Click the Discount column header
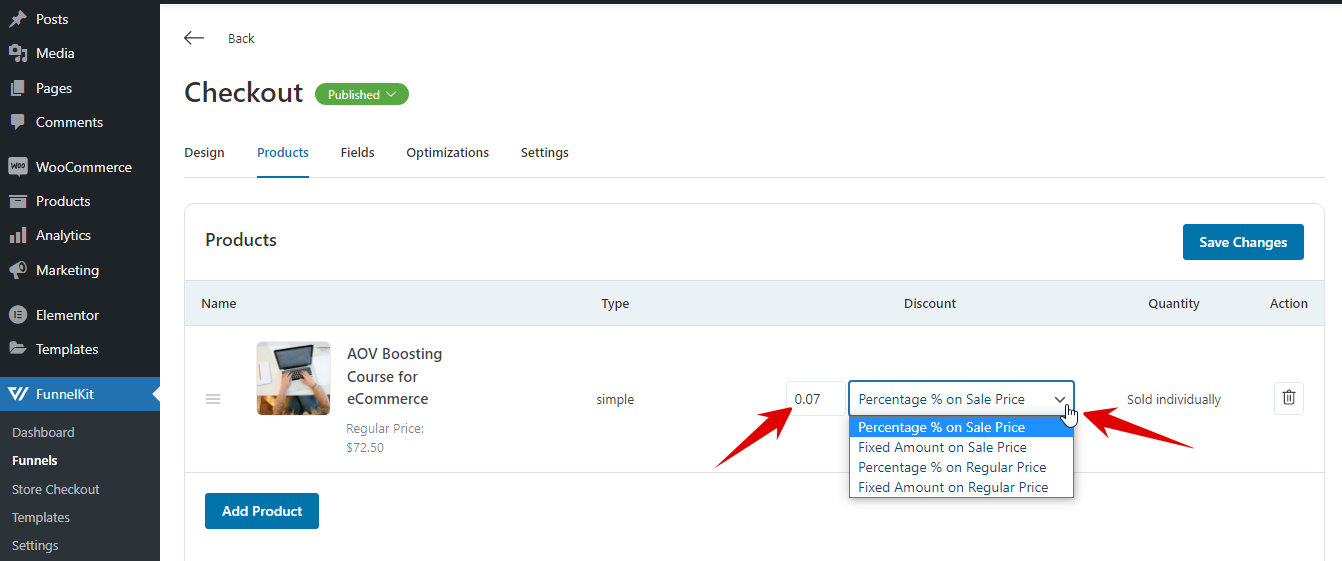 (930, 303)
